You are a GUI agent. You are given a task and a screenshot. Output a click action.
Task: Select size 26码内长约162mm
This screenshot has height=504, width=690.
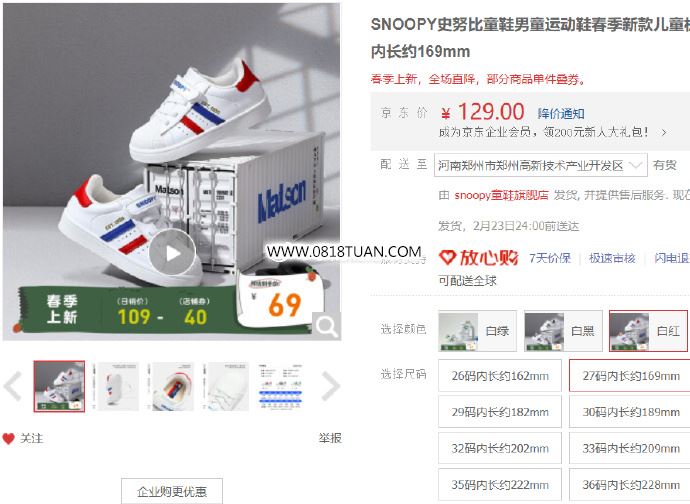pyautogui.click(x=500, y=375)
